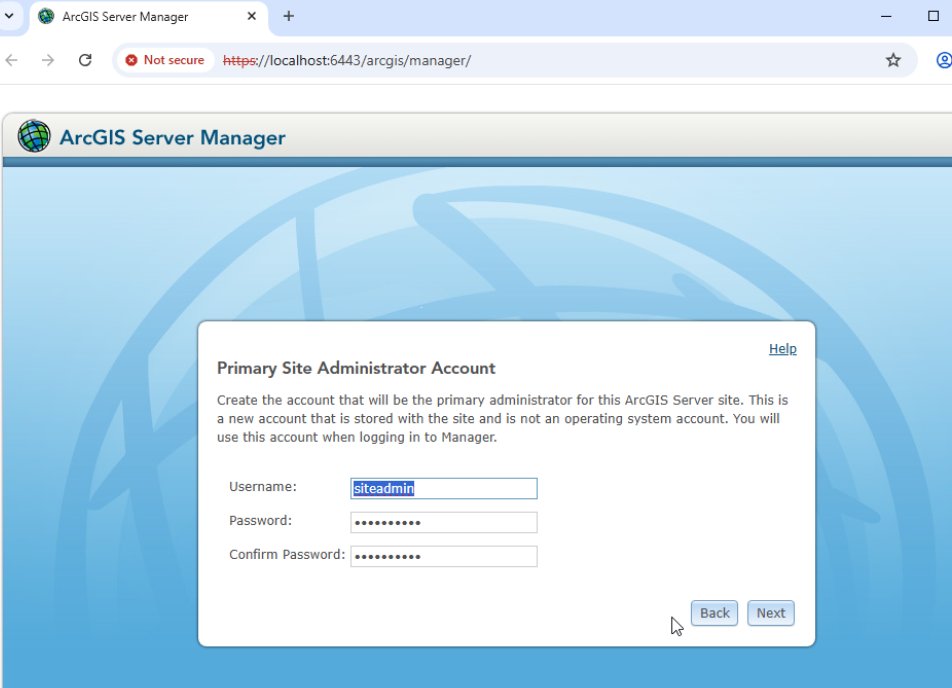The image size is (952, 688).
Task: Reload the page with the refresh icon
Action: pos(85,60)
